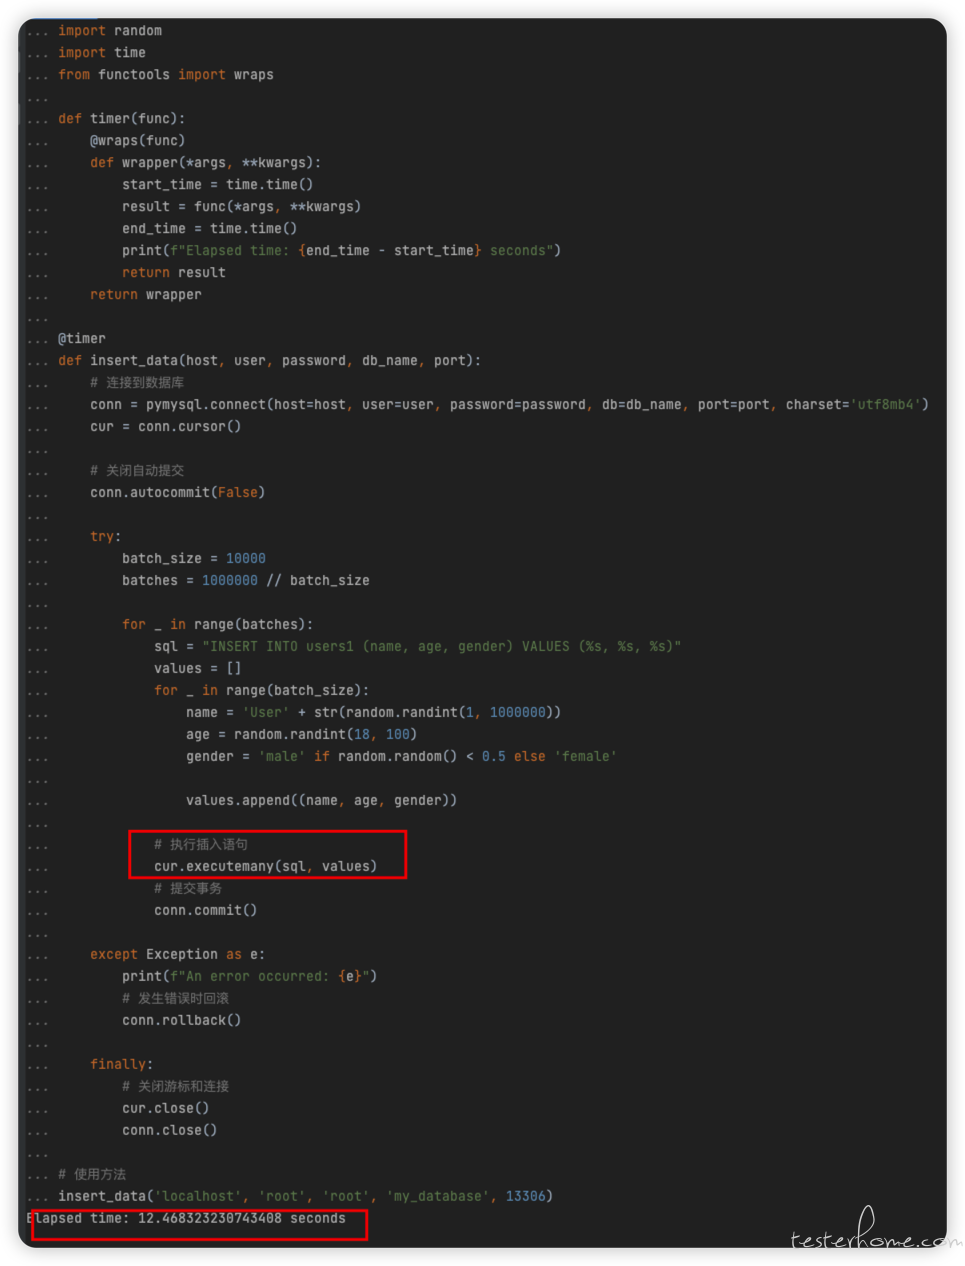
Task: Click the '# 关闭自动提交' comment
Action: (x=137, y=471)
